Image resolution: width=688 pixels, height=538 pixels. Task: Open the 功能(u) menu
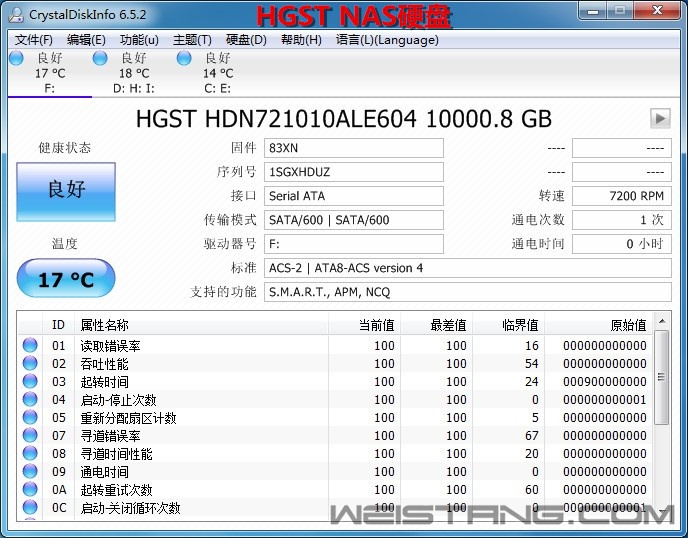pos(139,40)
